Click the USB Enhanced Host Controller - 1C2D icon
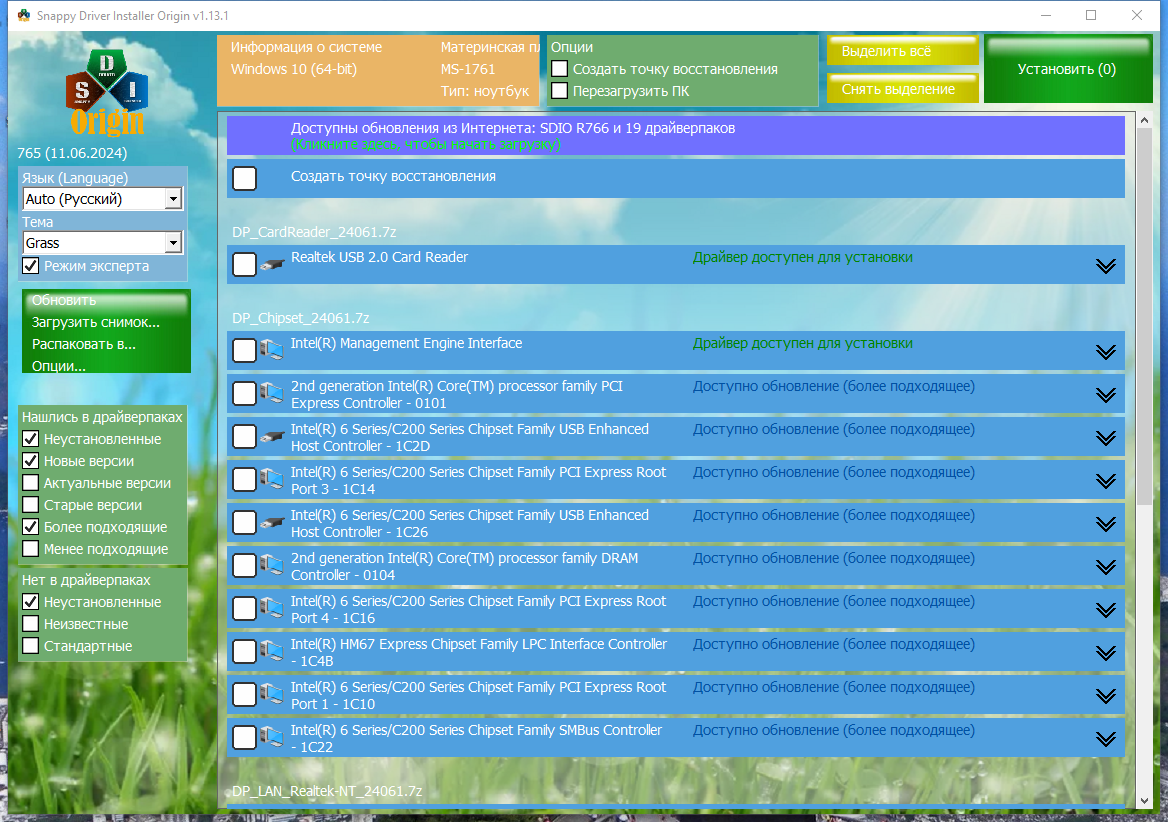1168x822 pixels. coord(272,436)
